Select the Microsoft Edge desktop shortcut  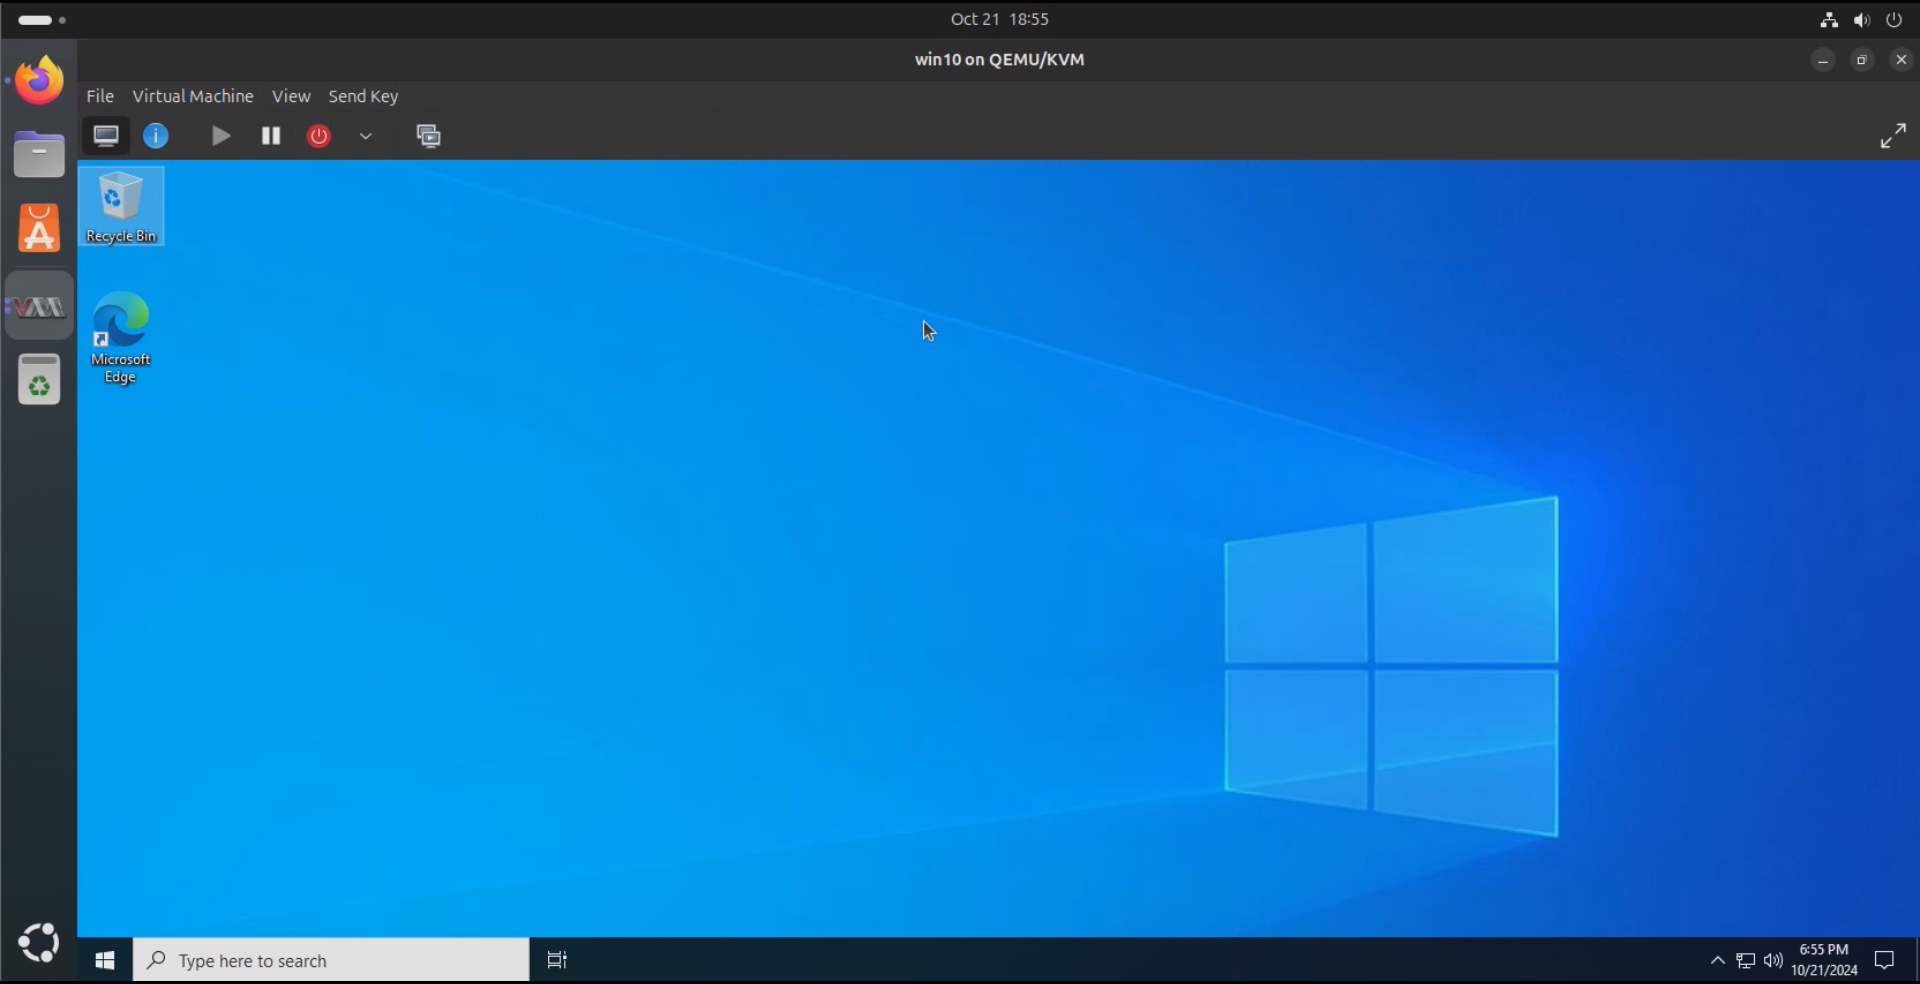[121, 338]
